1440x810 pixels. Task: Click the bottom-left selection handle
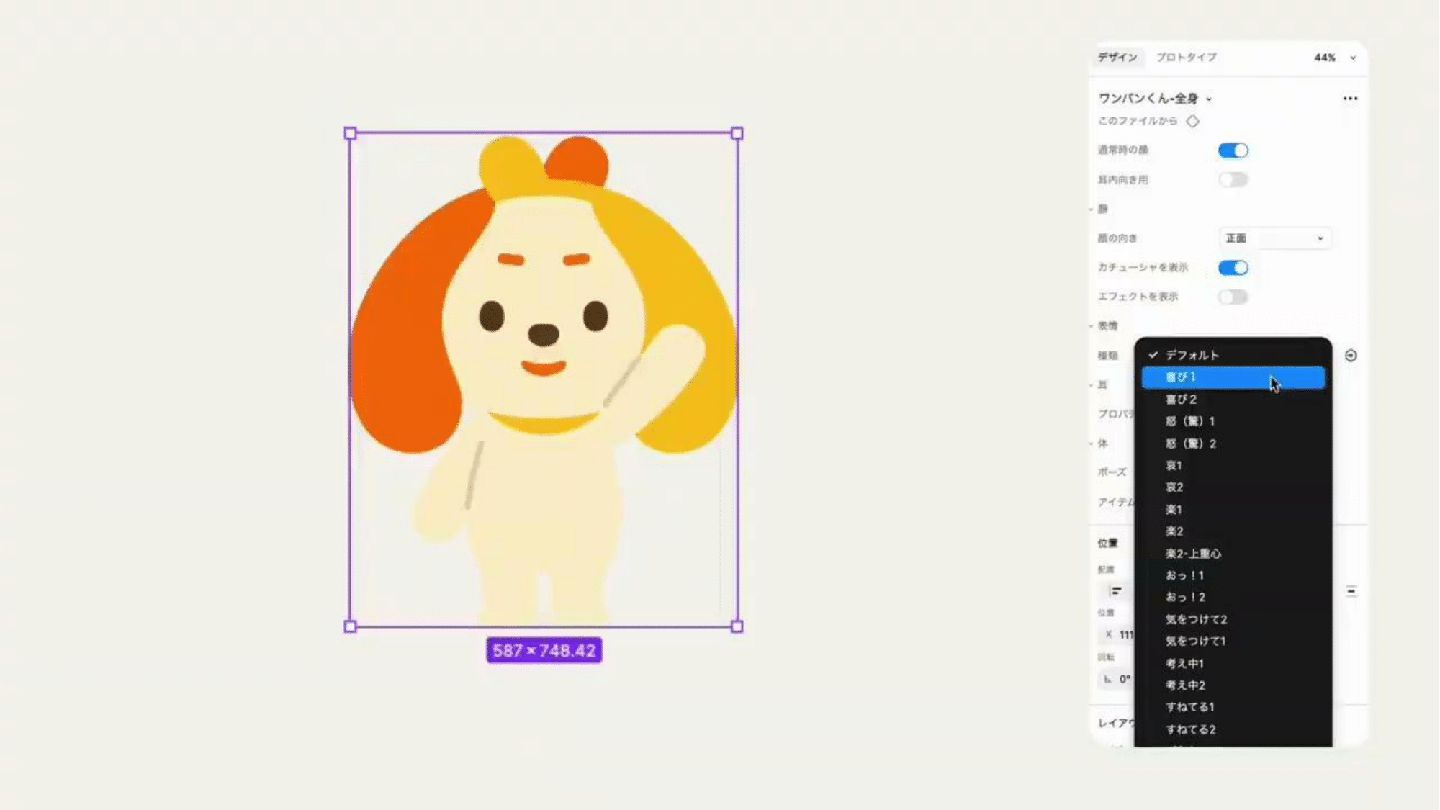tap(350, 627)
